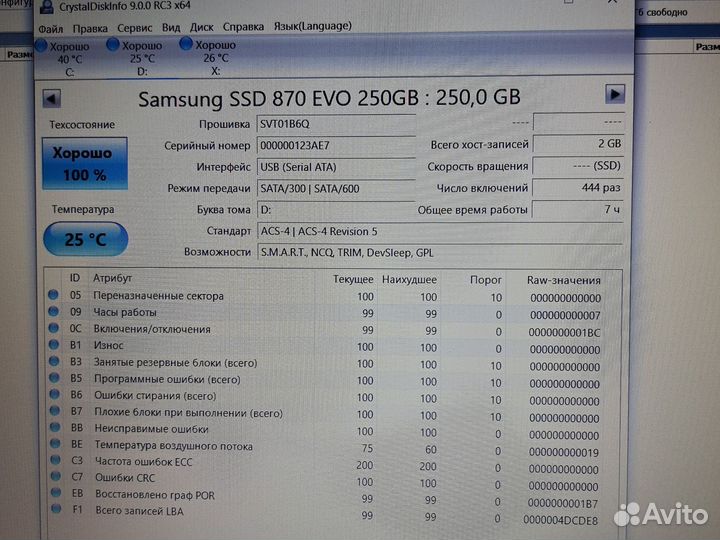Image resolution: width=720 pixels, height=540 pixels.
Task: Select disk D: status at 25 °C
Action: tap(135, 58)
